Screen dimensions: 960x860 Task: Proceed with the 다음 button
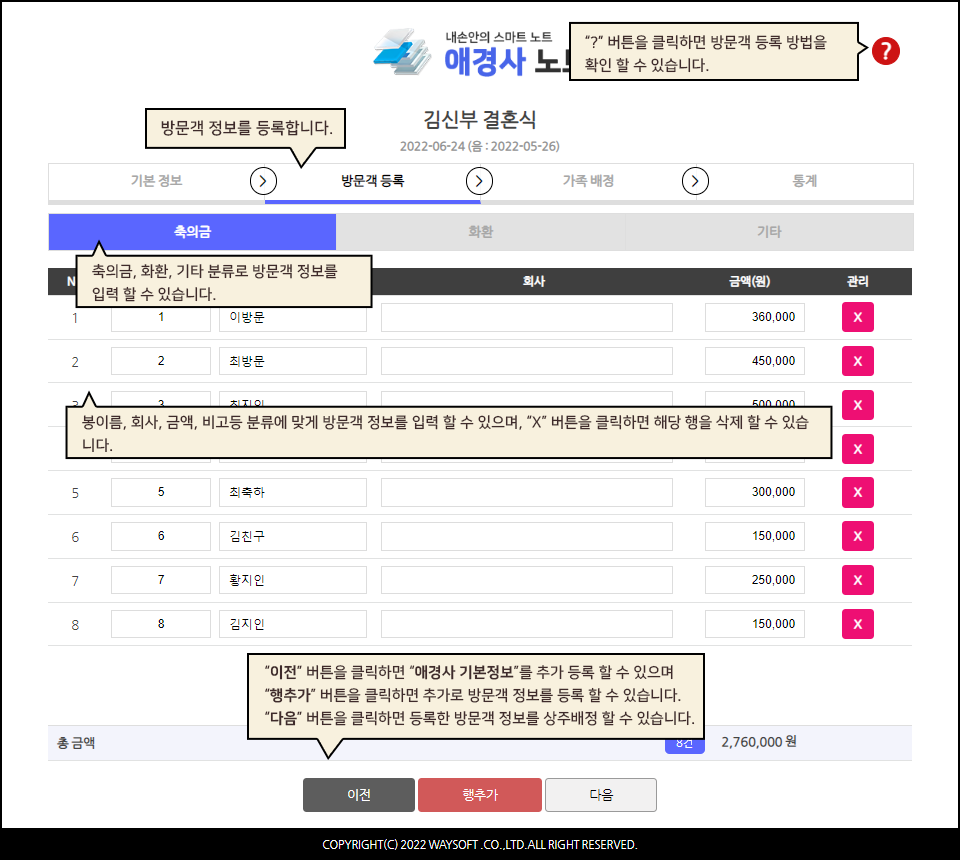click(601, 795)
